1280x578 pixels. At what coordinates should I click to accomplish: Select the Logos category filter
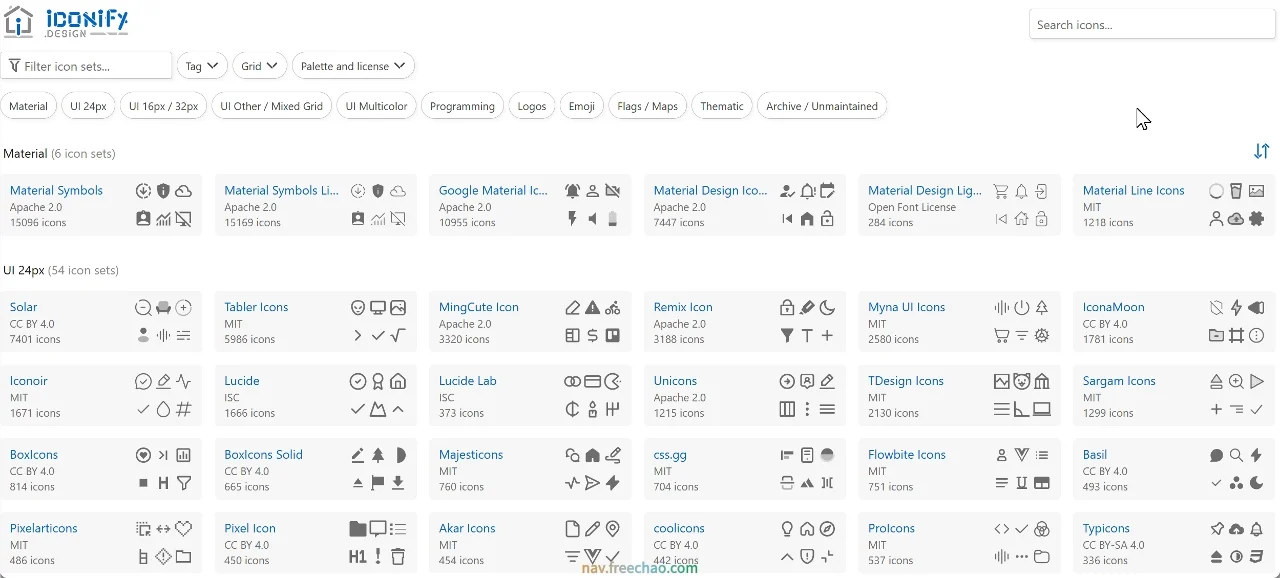[532, 106]
